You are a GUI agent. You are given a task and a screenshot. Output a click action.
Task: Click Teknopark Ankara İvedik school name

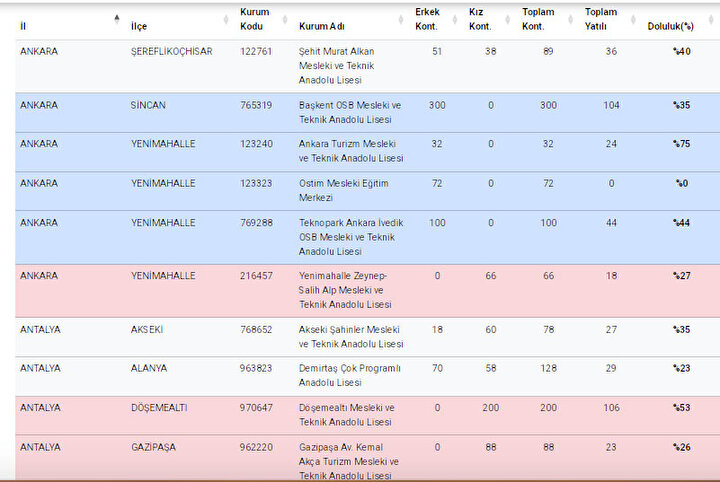pyautogui.click(x=351, y=237)
